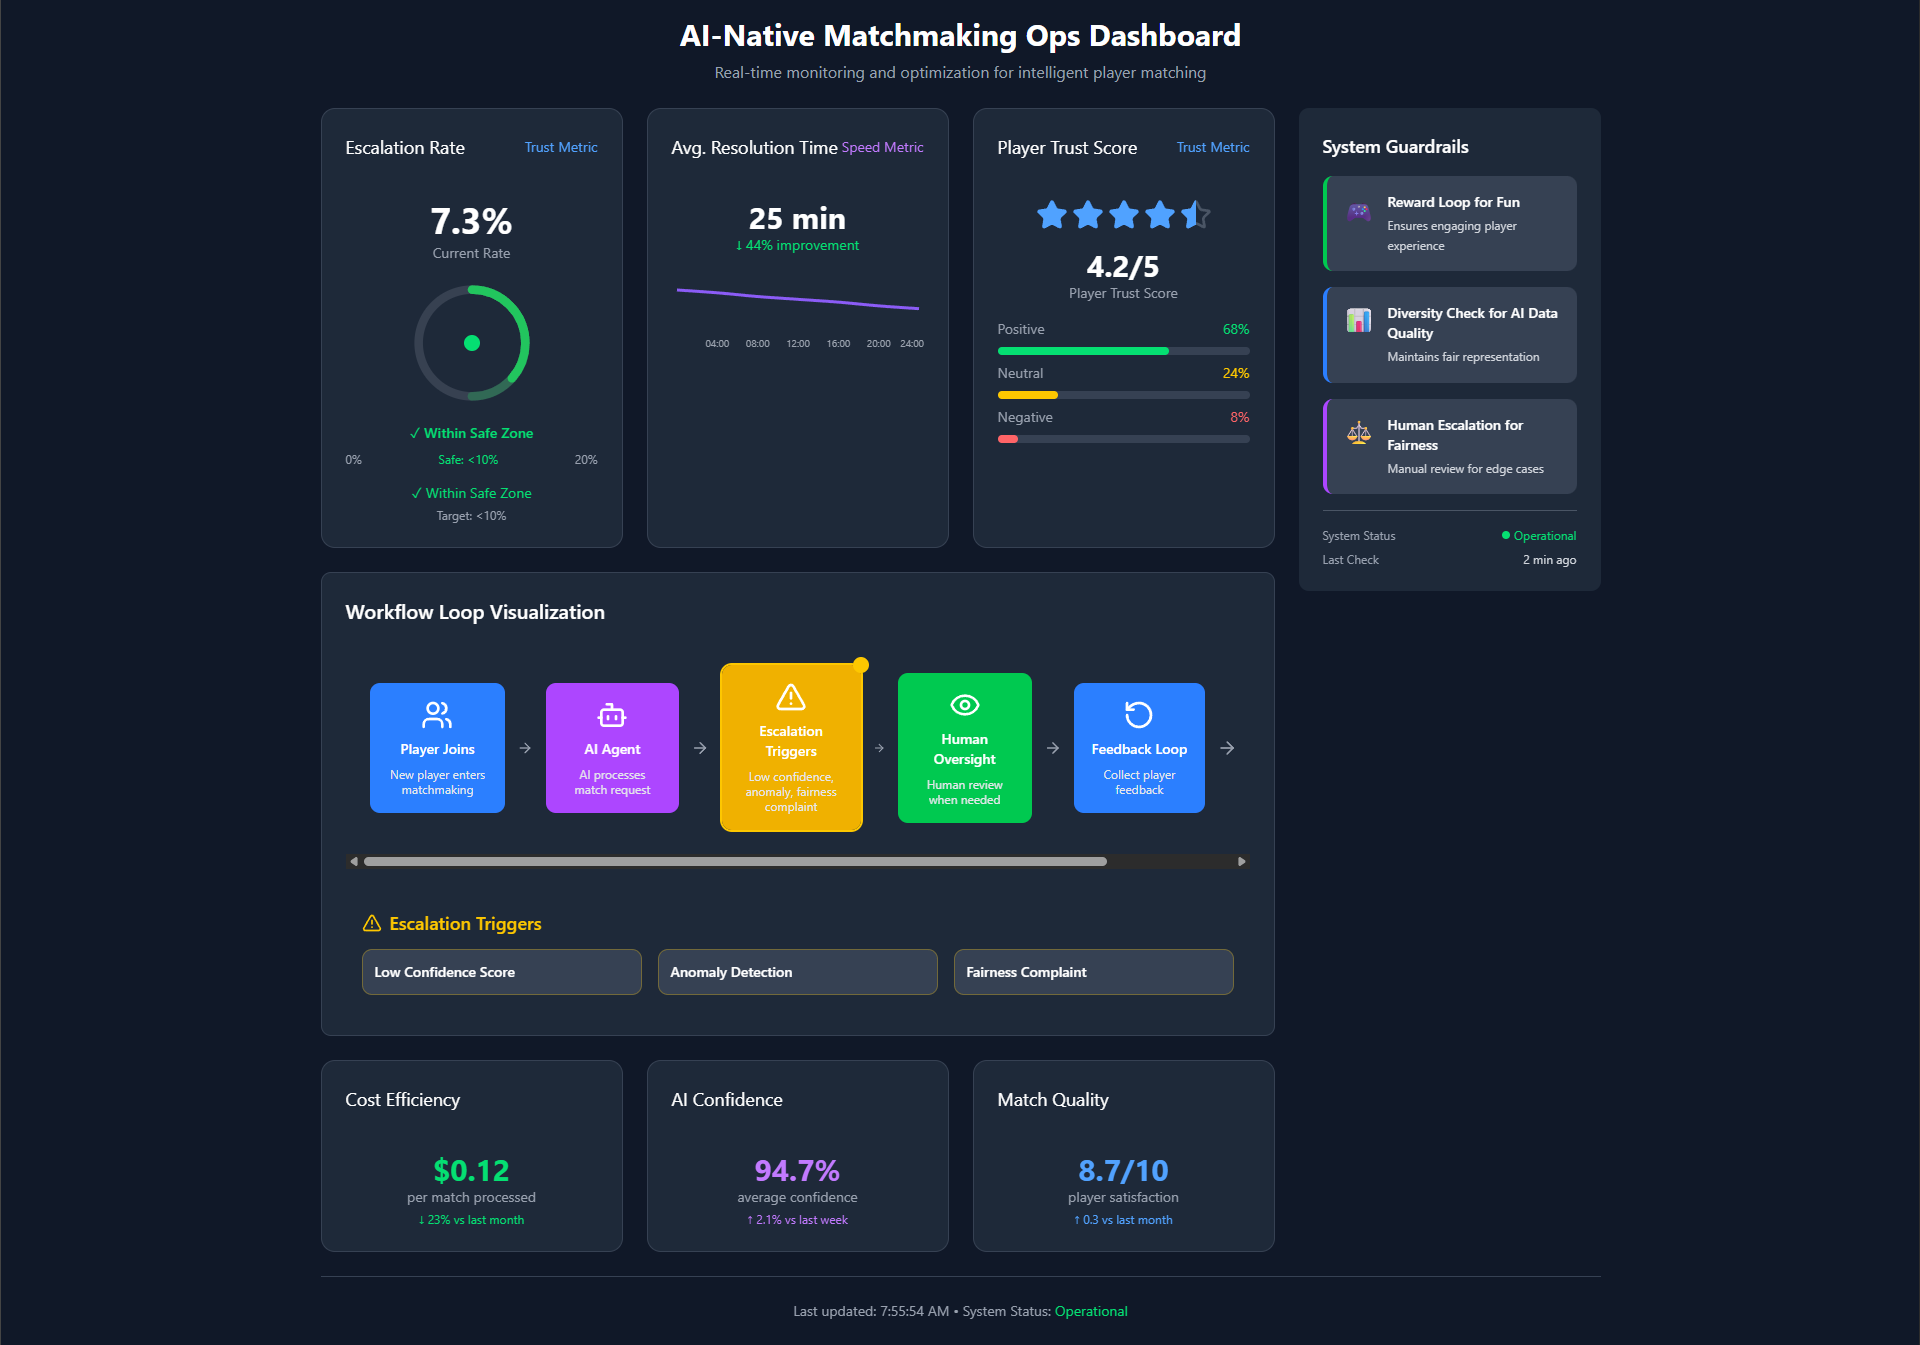The height and width of the screenshot is (1345, 1920).
Task: Open the Fairness Complaint trigger
Action: (1093, 972)
